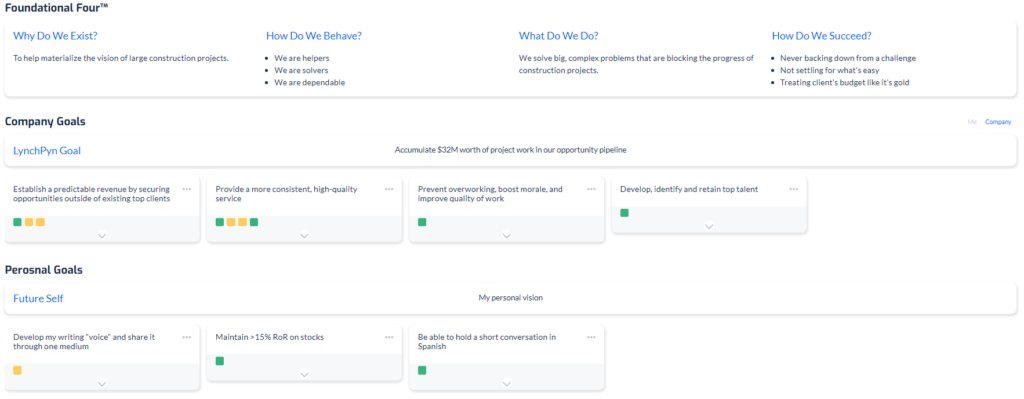This screenshot has width=1024, height=399.
Task: Expand the 'Establish a predictable revenue' goal card
Action: pyautogui.click(x=102, y=236)
